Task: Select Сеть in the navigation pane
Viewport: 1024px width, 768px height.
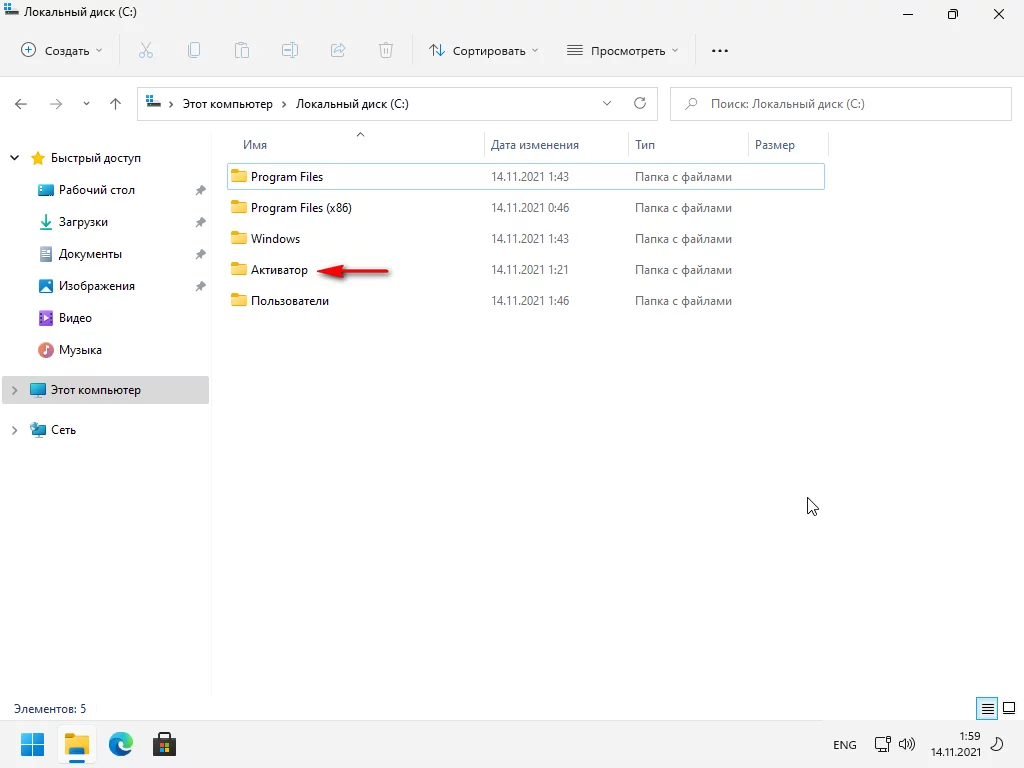Action: coord(63,430)
